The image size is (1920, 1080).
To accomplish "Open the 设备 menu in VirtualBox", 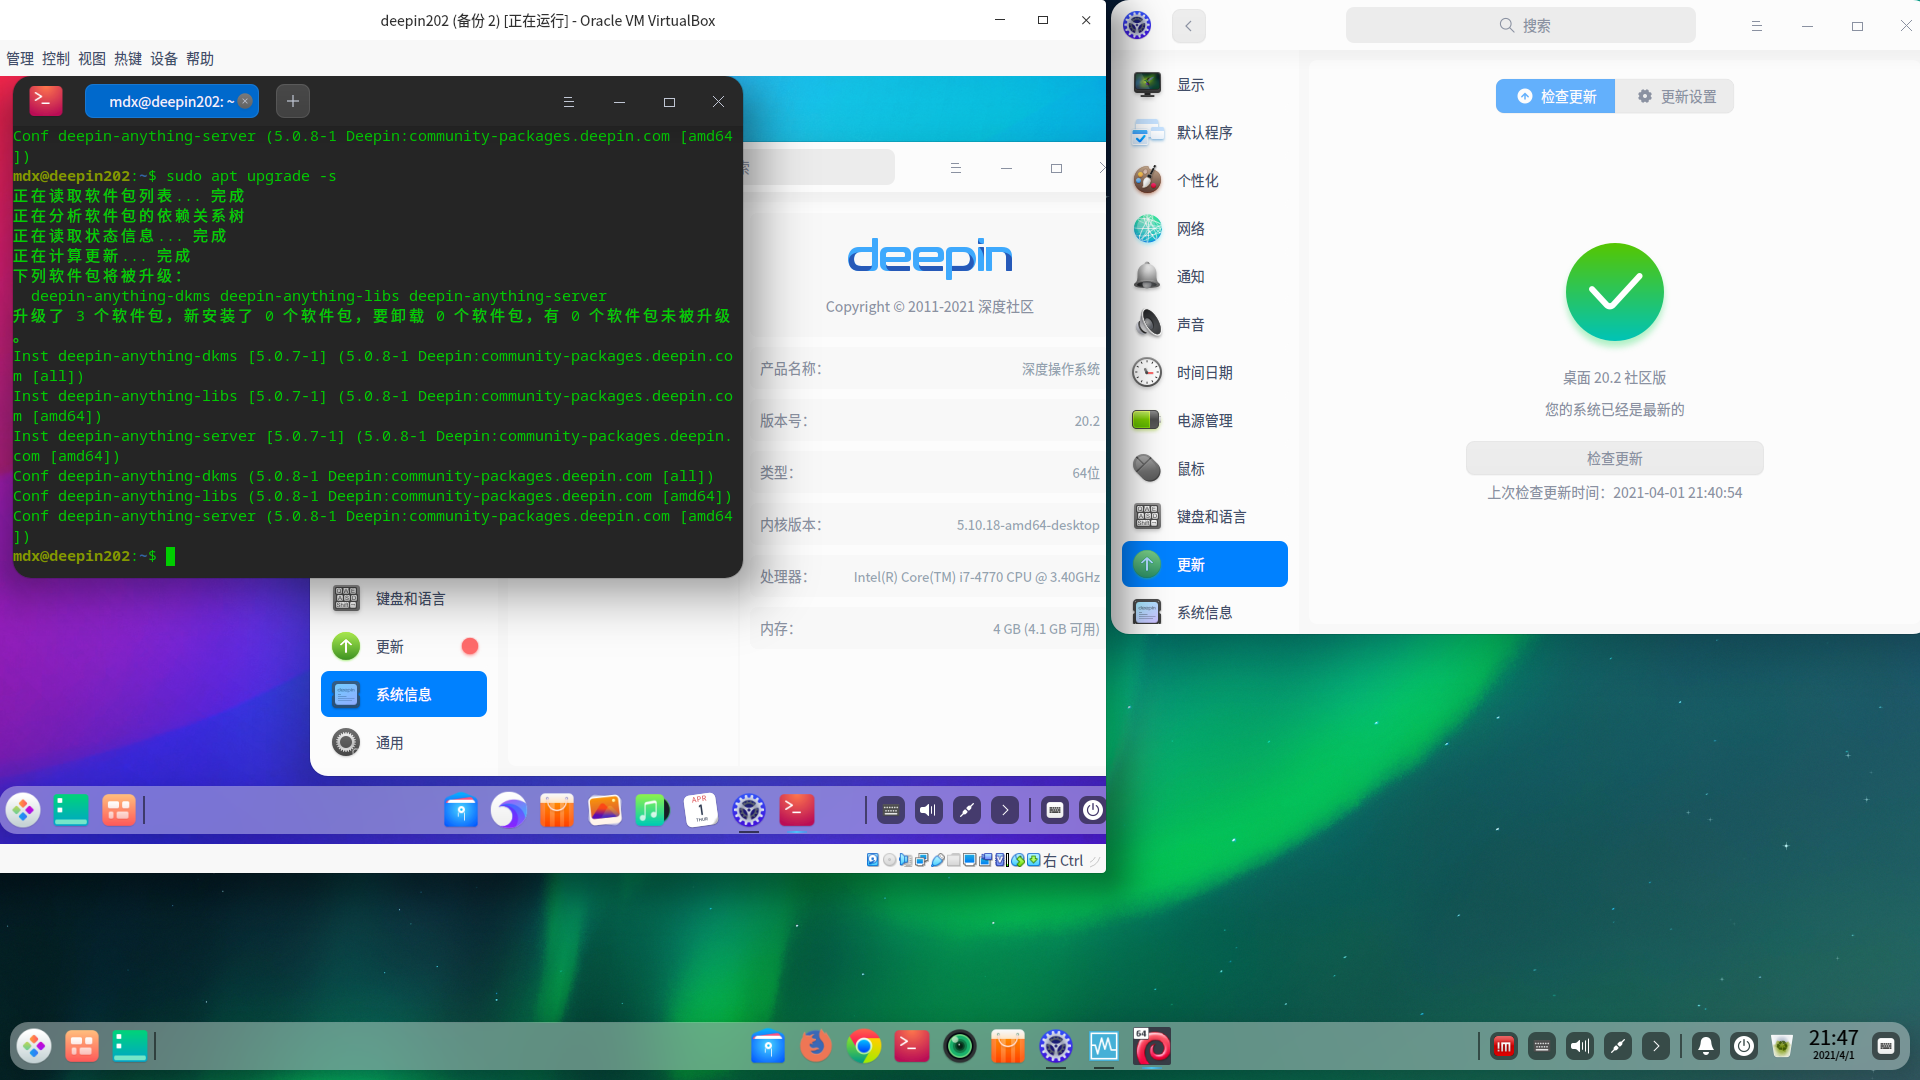I will pyautogui.click(x=163, y=59).
